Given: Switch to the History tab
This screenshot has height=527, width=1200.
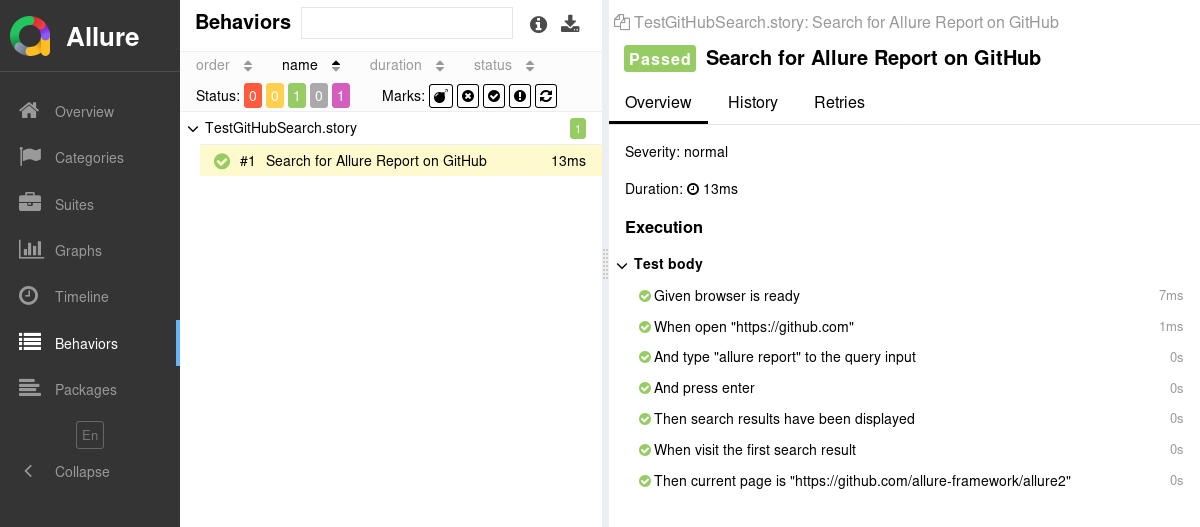Looking at the screenshot, I should tap(753, 102).
